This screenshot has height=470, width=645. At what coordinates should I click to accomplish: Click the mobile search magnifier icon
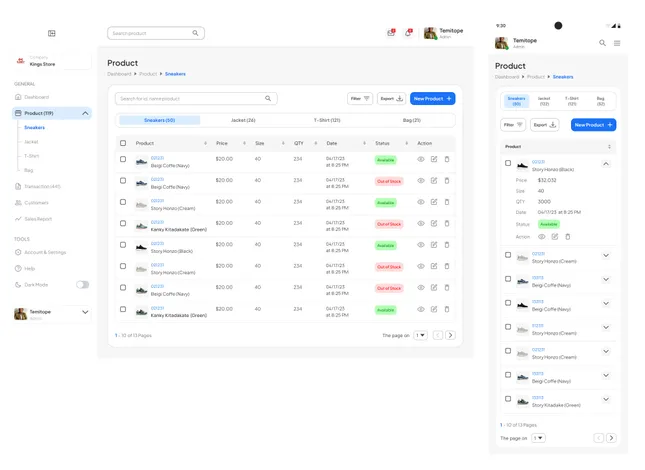coord(602,43)
